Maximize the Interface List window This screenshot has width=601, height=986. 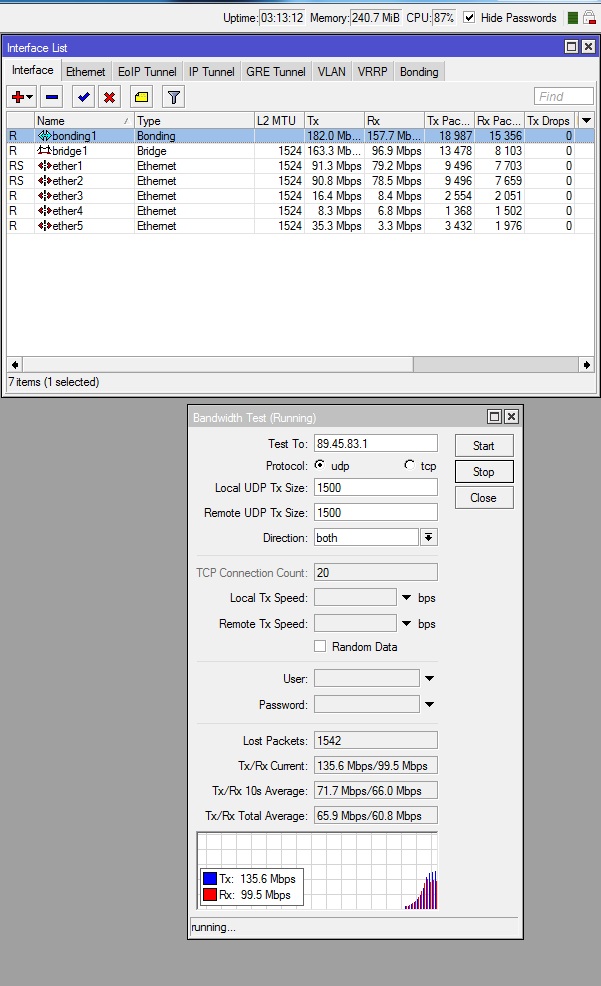click(x=571, y=47)
